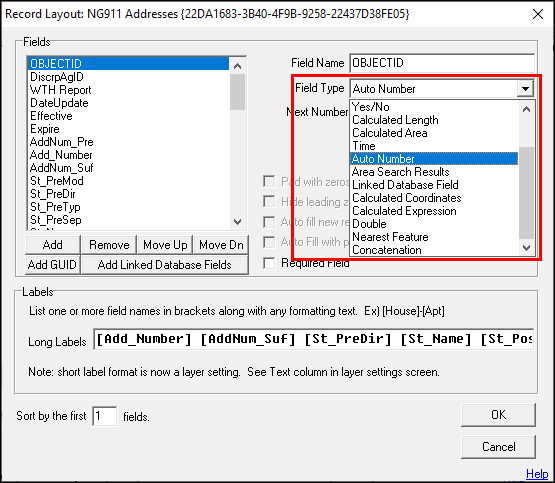The width and height of the screenshot is (555, 483).
Task: Click the Move Up button
Action: (165, 245)
